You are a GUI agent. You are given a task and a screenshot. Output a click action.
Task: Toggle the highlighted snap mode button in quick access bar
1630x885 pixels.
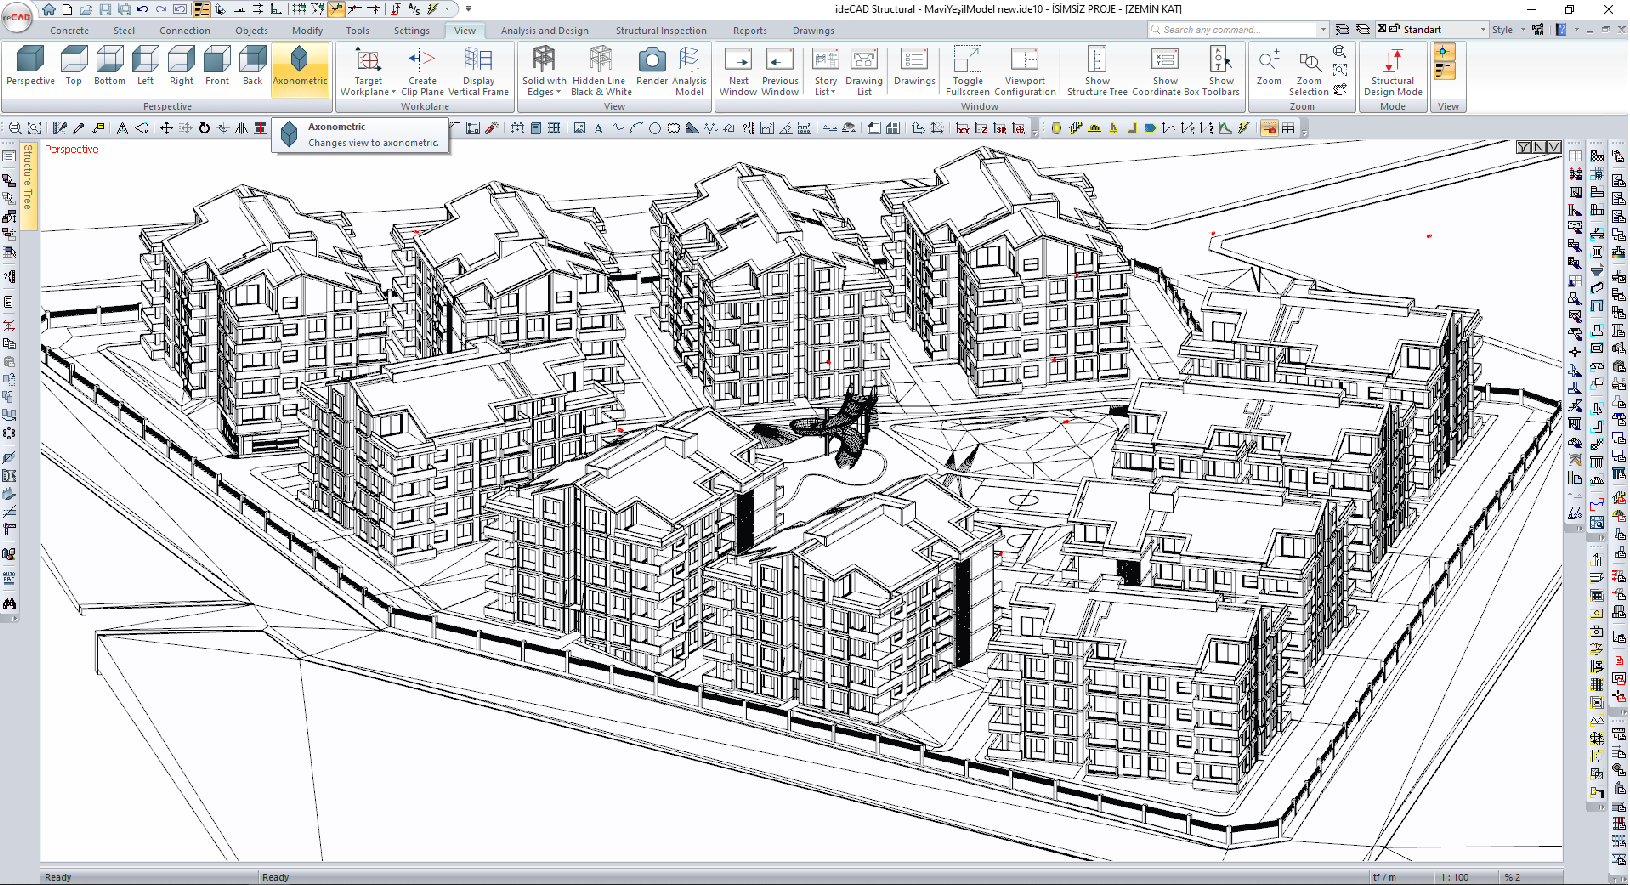click(336, 9)
